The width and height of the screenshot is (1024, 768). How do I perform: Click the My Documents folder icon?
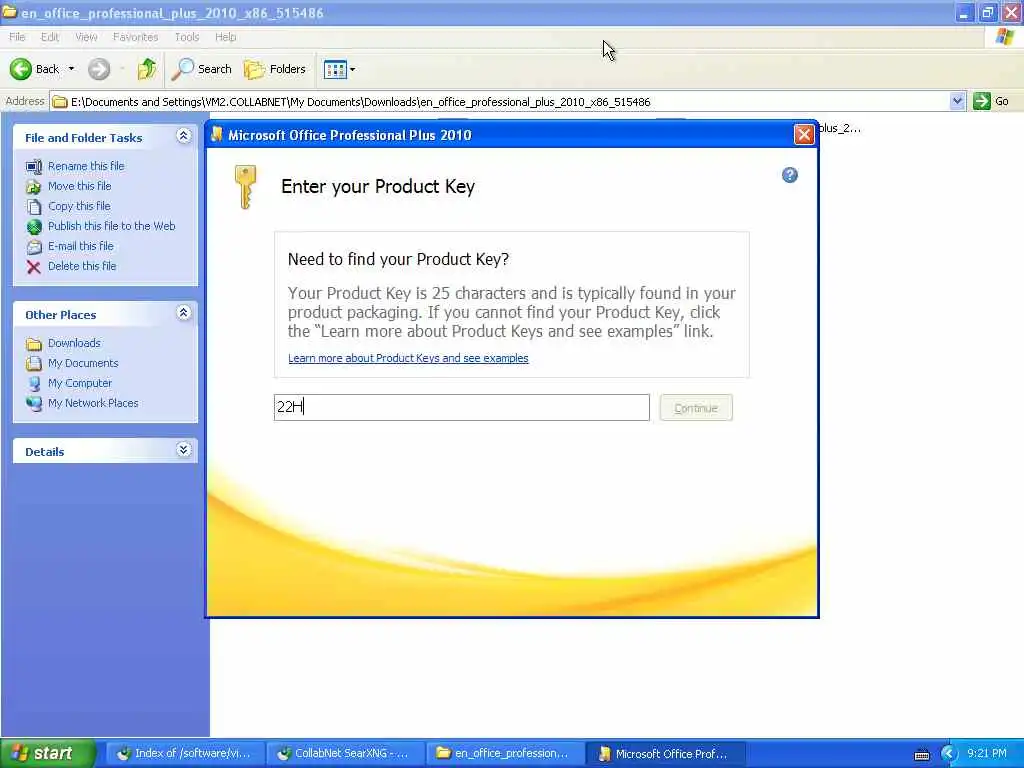click(x=34, y=364)
